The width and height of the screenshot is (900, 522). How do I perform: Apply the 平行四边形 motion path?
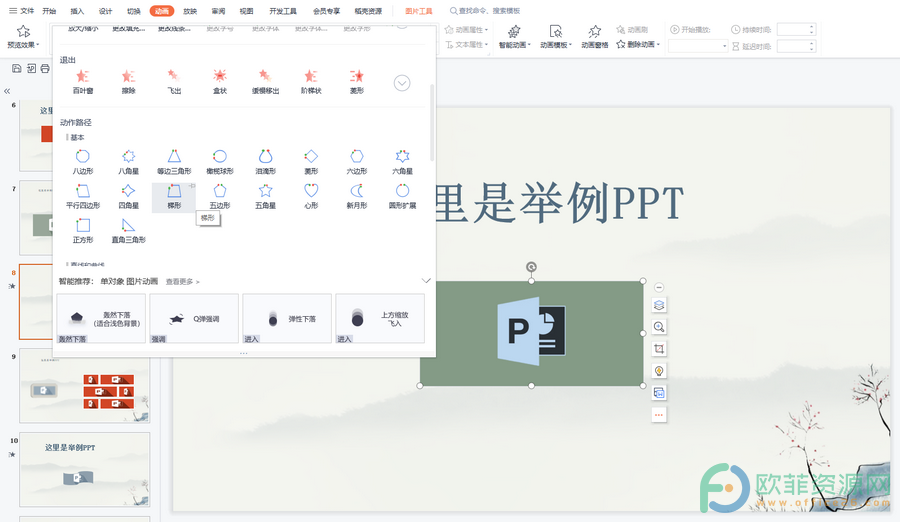(x=83, y=196)
